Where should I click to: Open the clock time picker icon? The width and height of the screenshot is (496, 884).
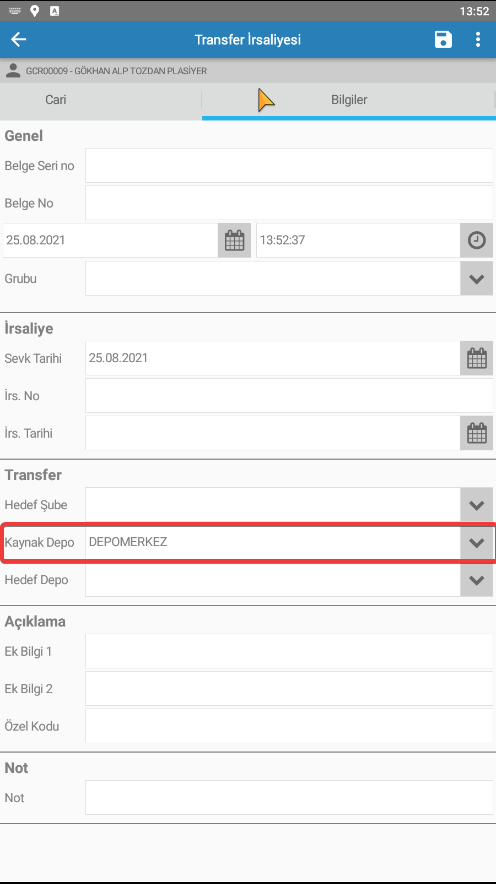click(477, 241)
